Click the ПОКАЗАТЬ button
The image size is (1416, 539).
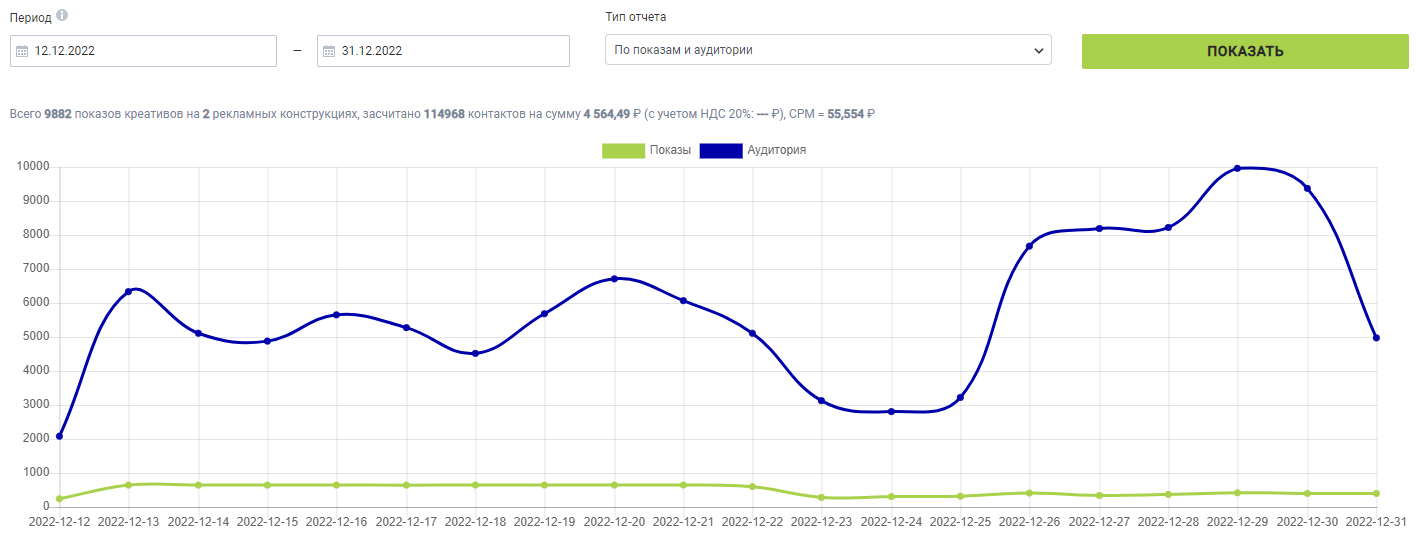(x=1245, y=51)
